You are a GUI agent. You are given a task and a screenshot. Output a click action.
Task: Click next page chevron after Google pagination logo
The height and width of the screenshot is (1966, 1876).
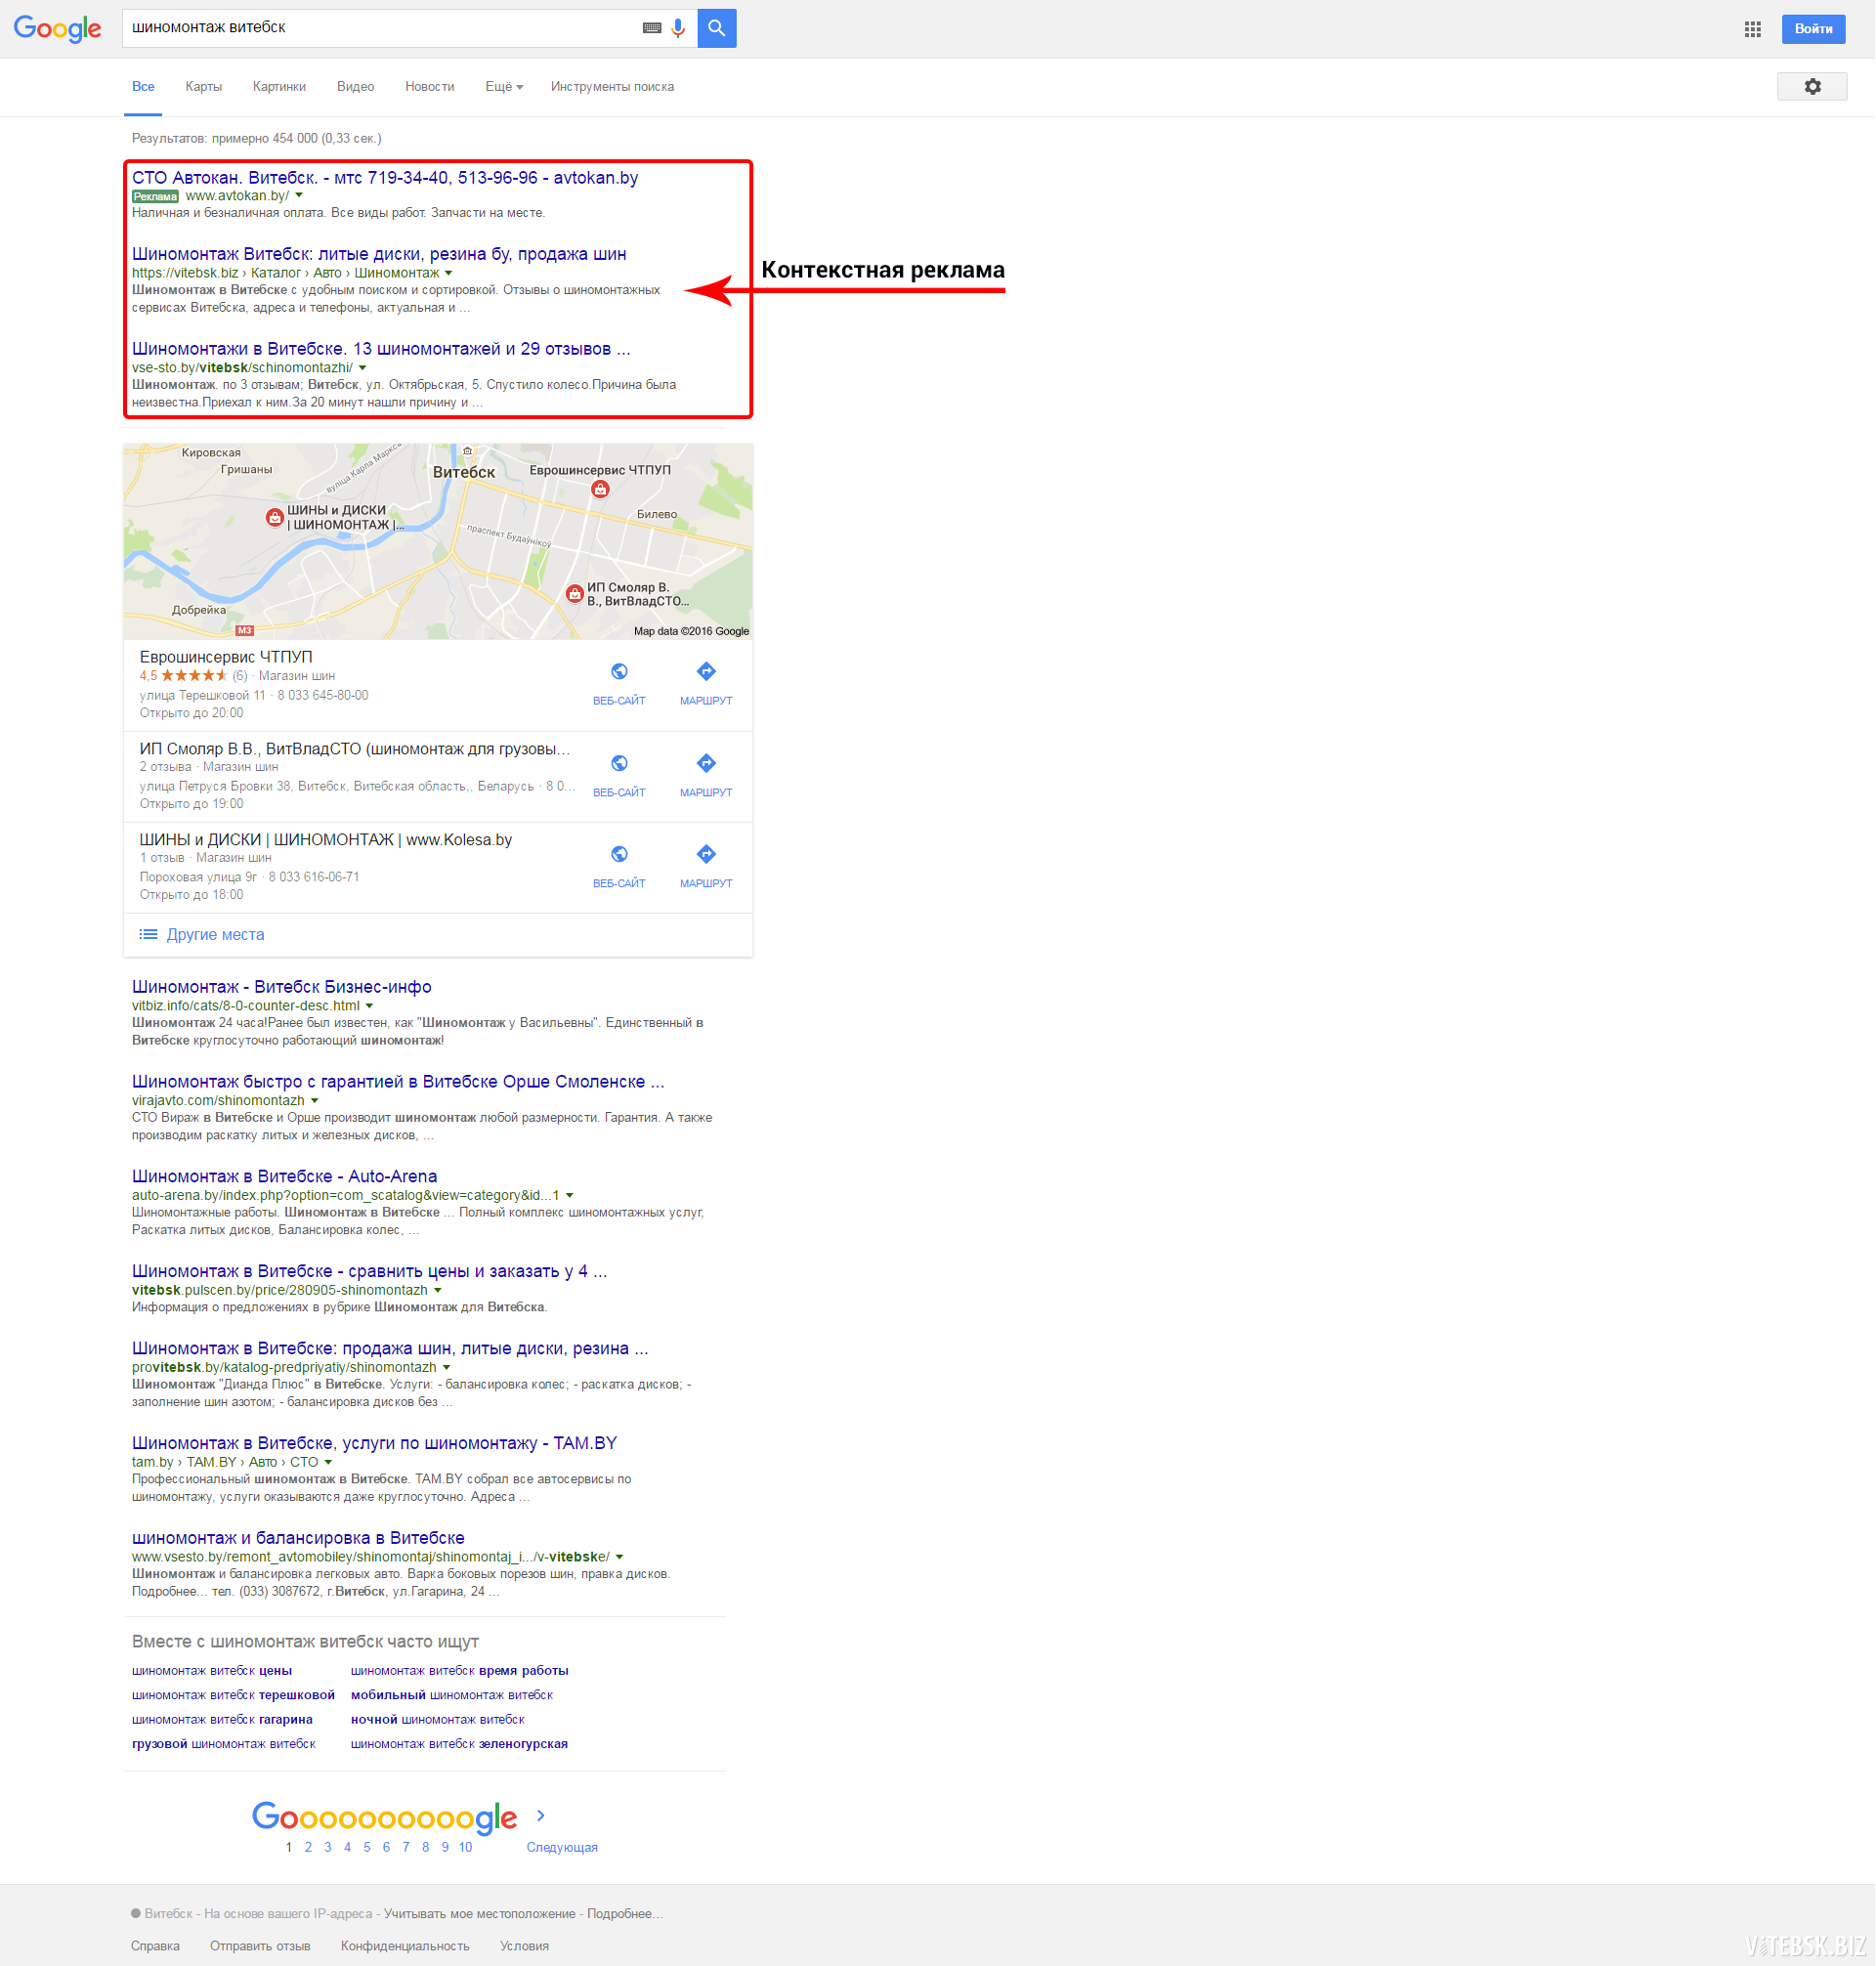pos(541,1816)
